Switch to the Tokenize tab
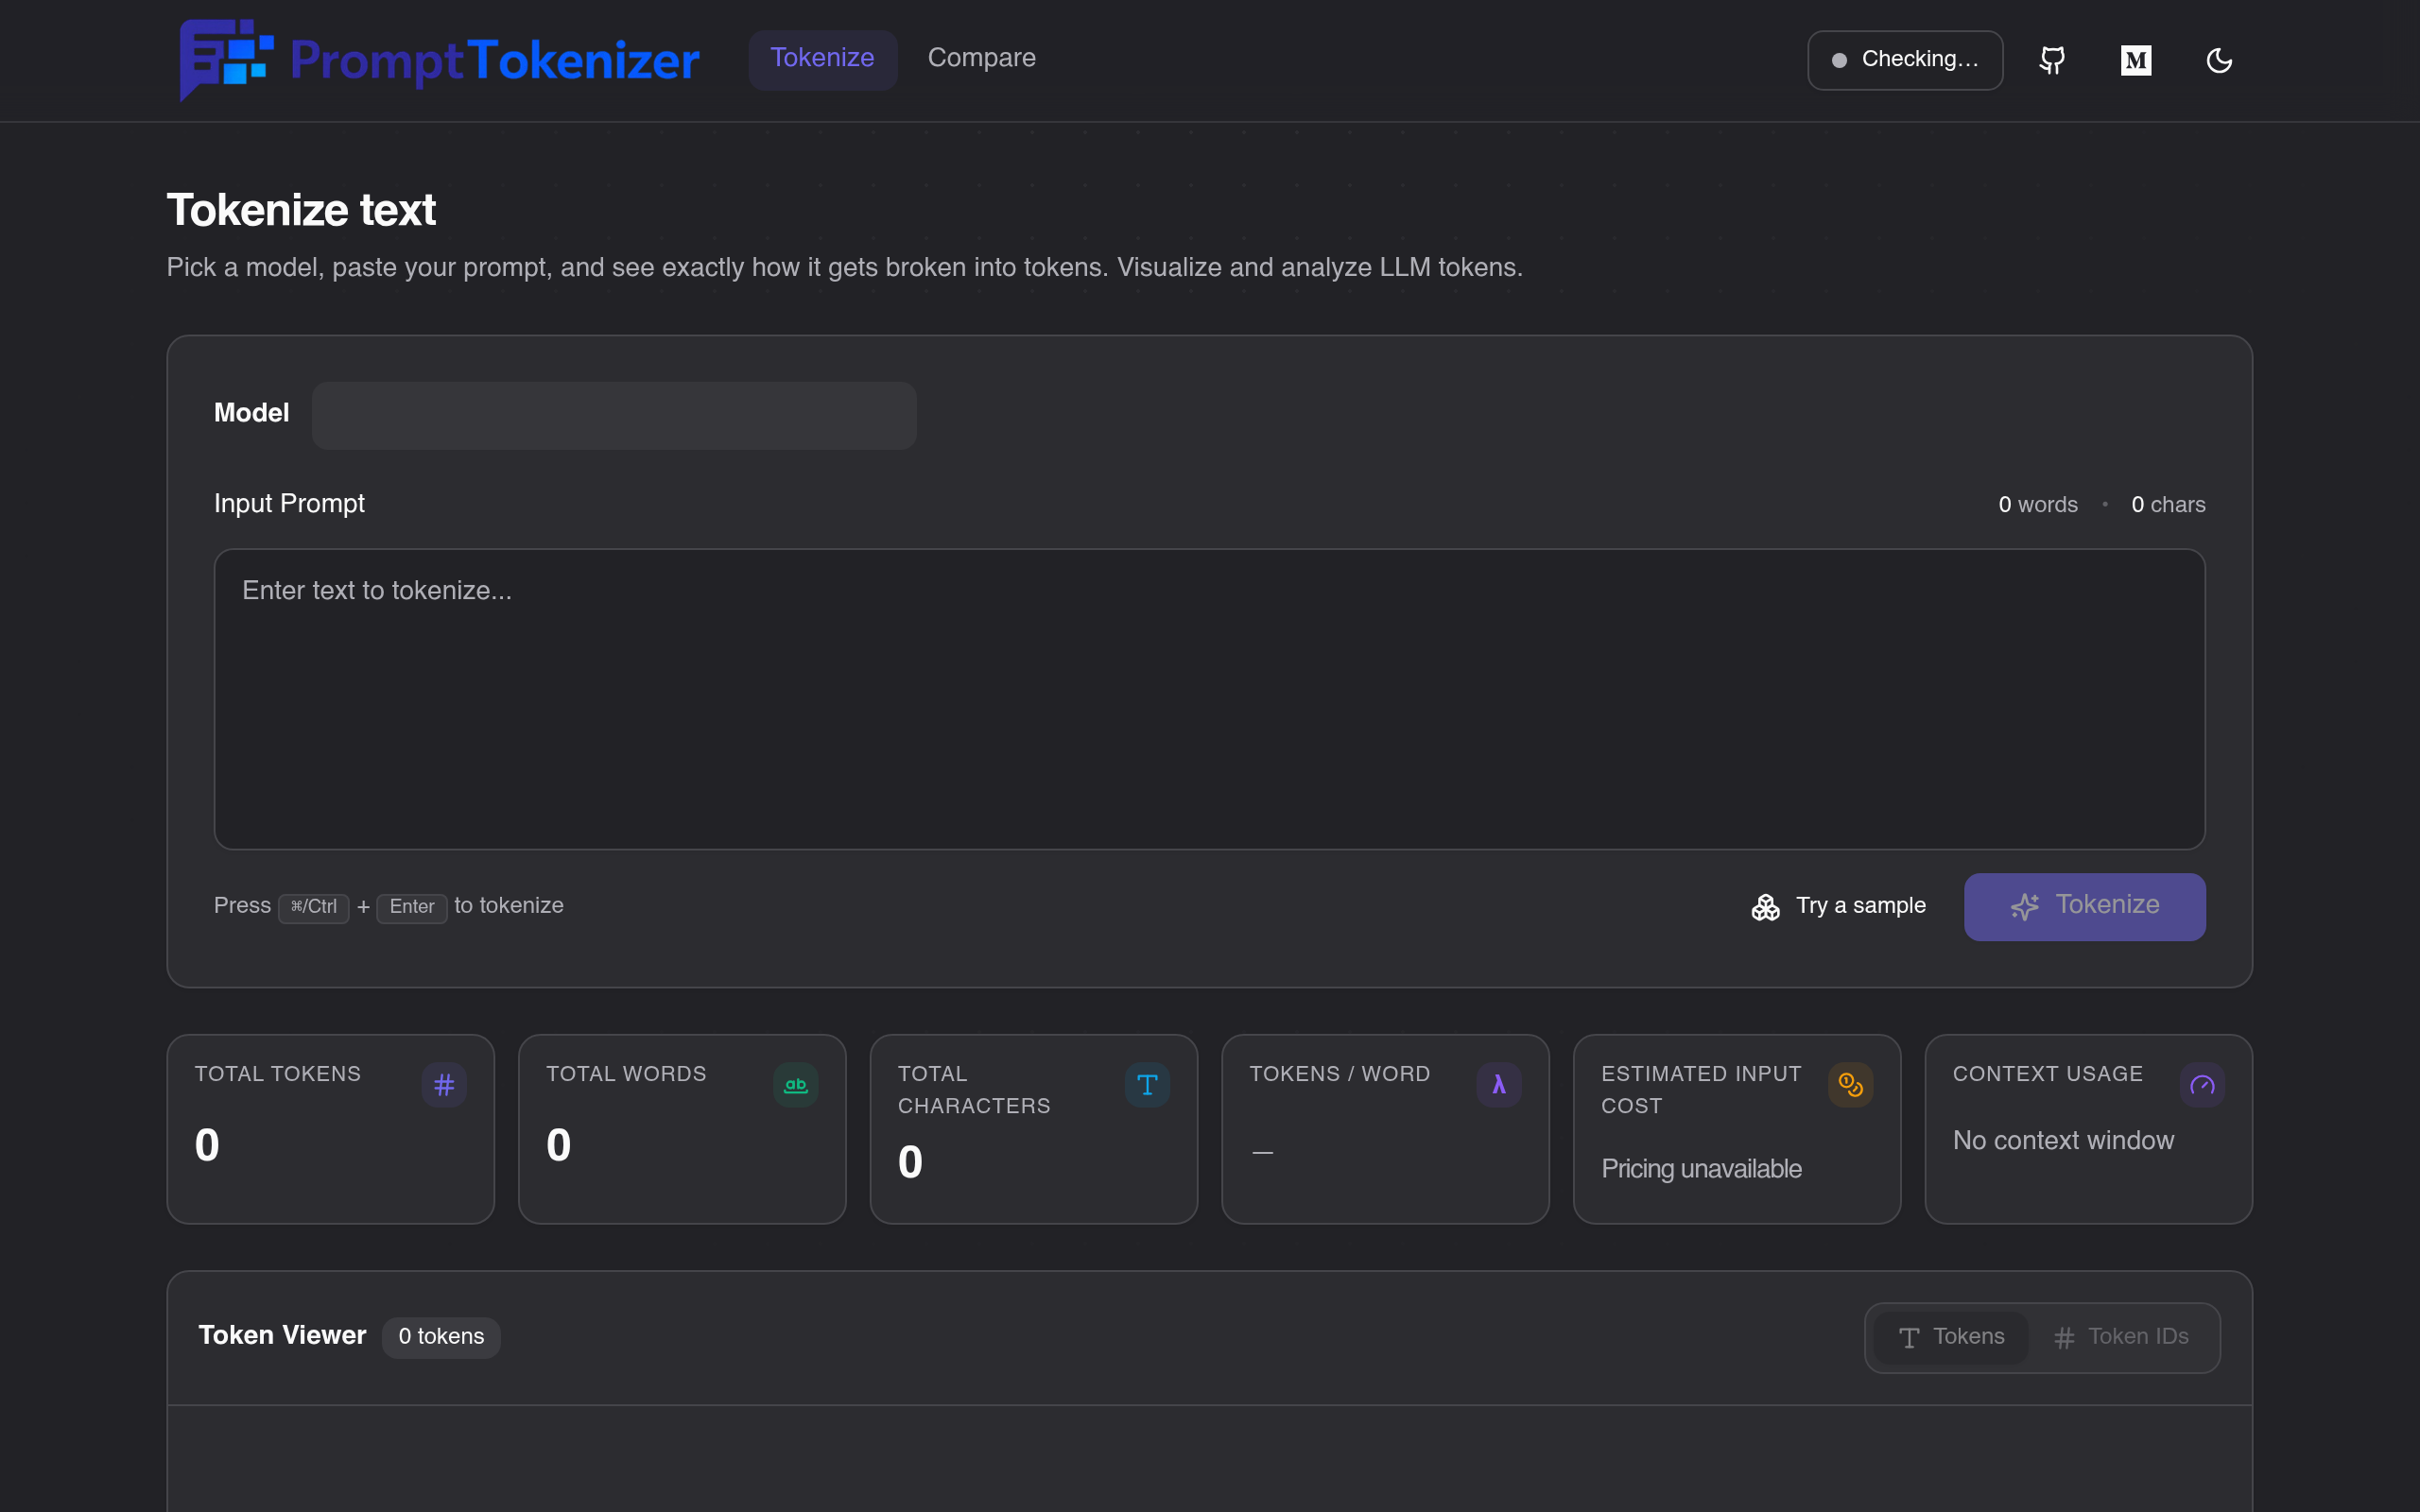This screenshot has width=2420, height=1512. [822, 59]
